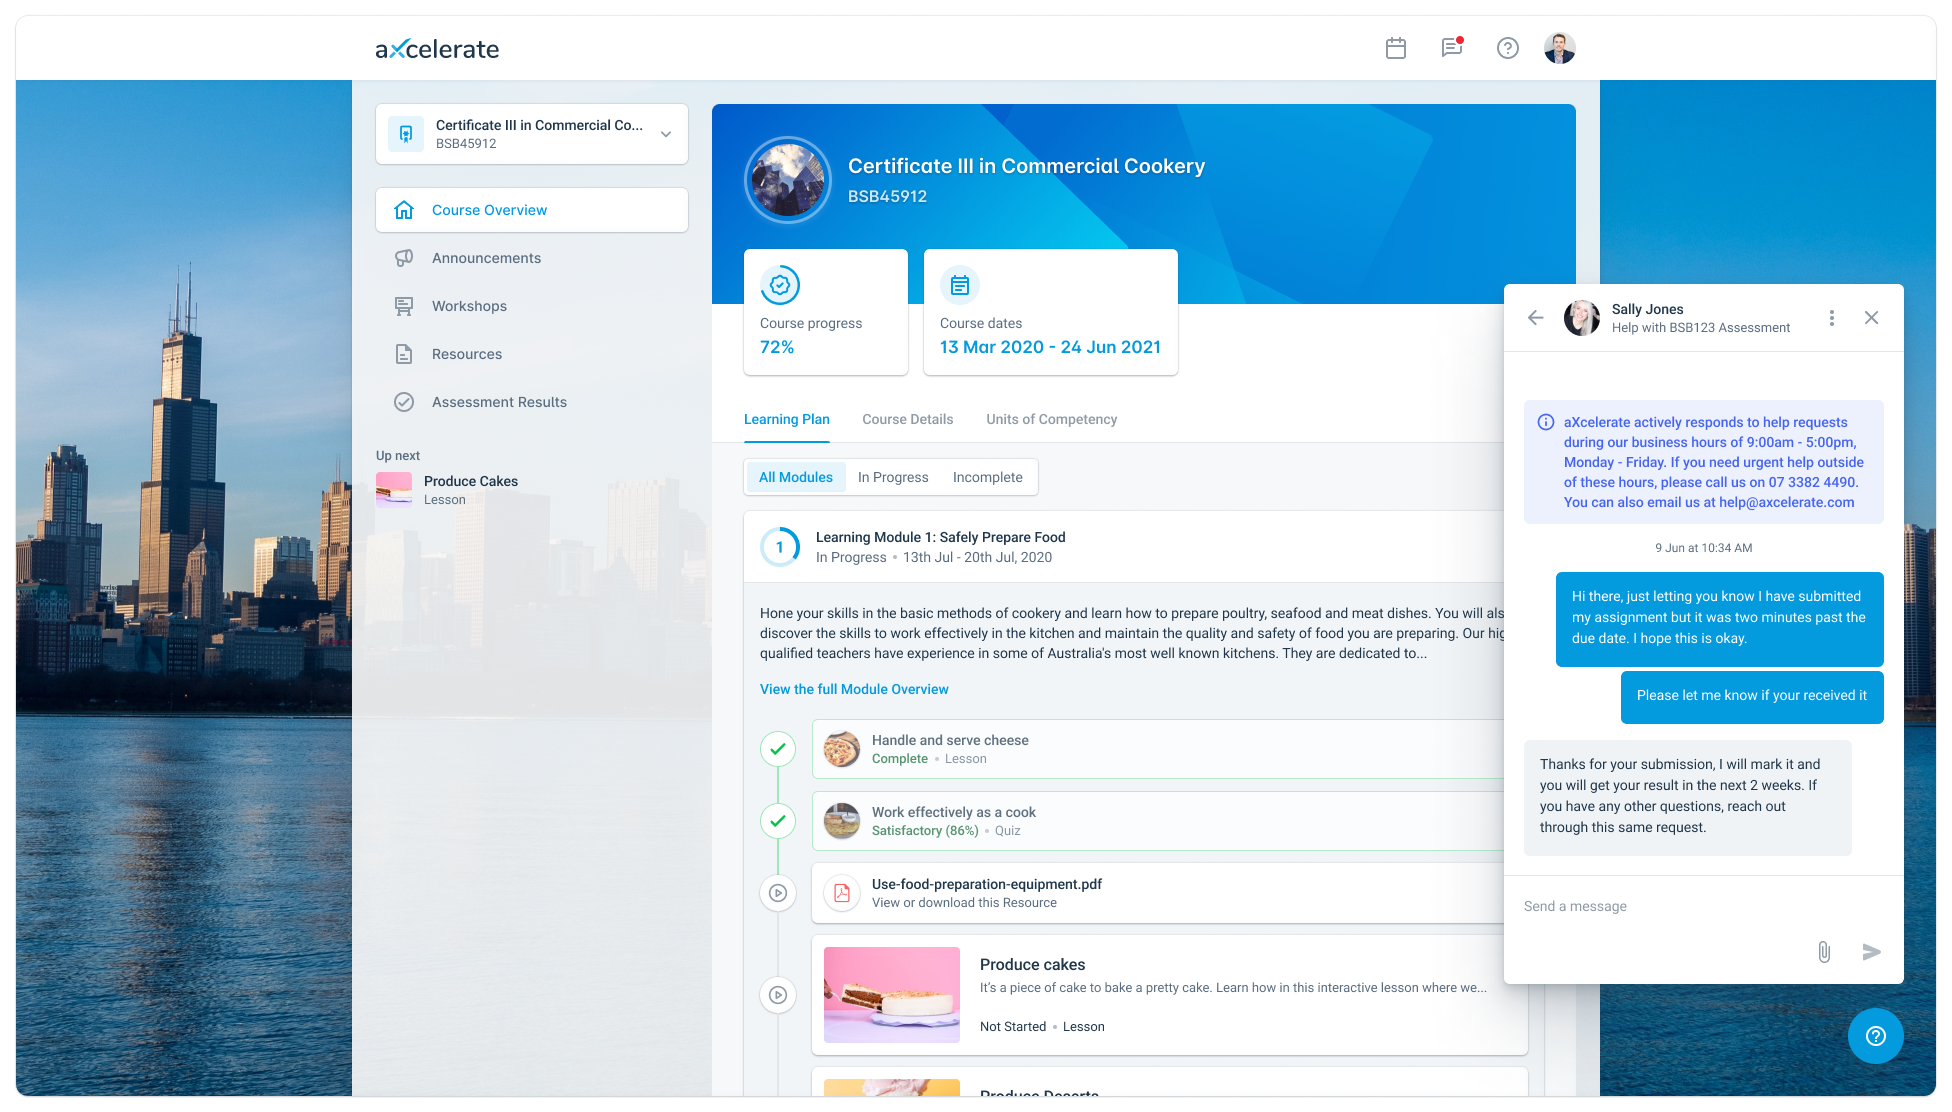Switch to the Learning Plan tab
This screenshot has width=1952, height=1112.
[x=787, y=419]
